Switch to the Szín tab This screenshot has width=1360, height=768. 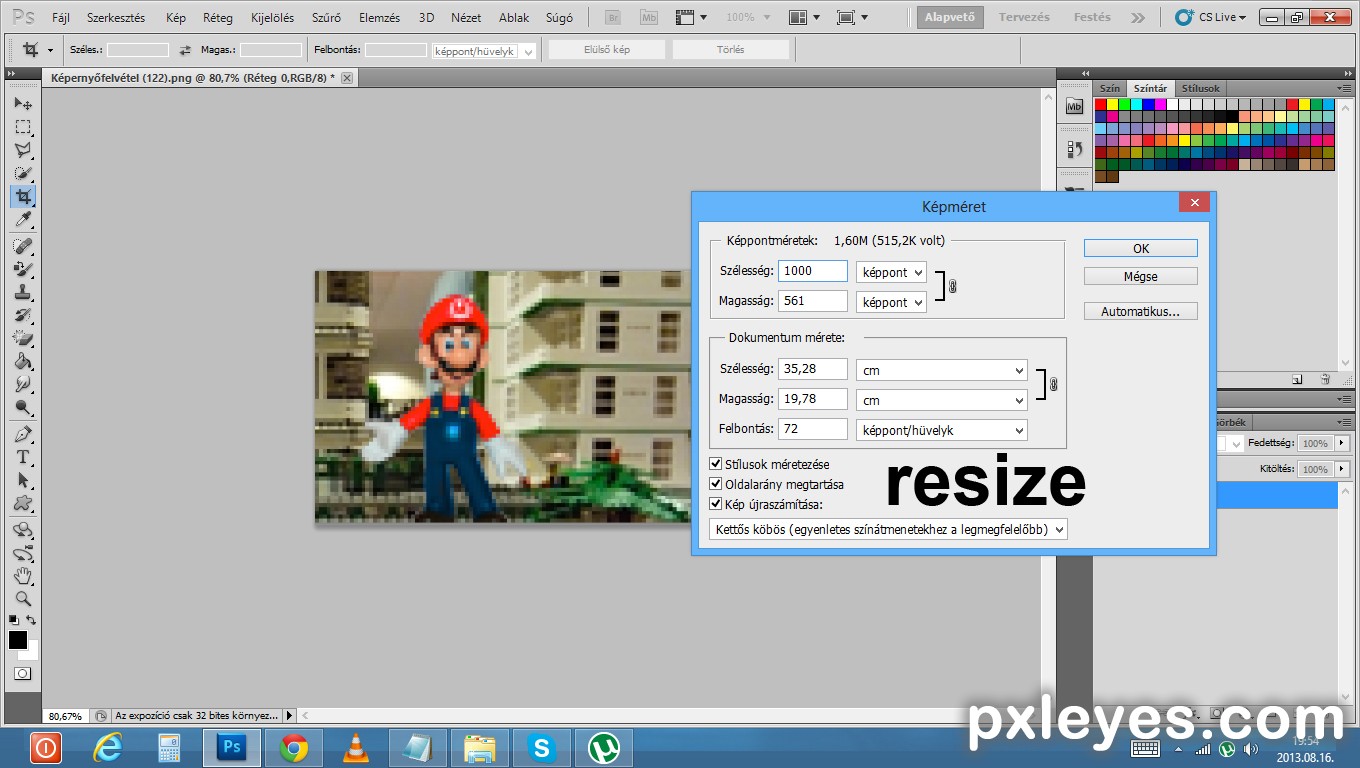[x=1110, y=88]
